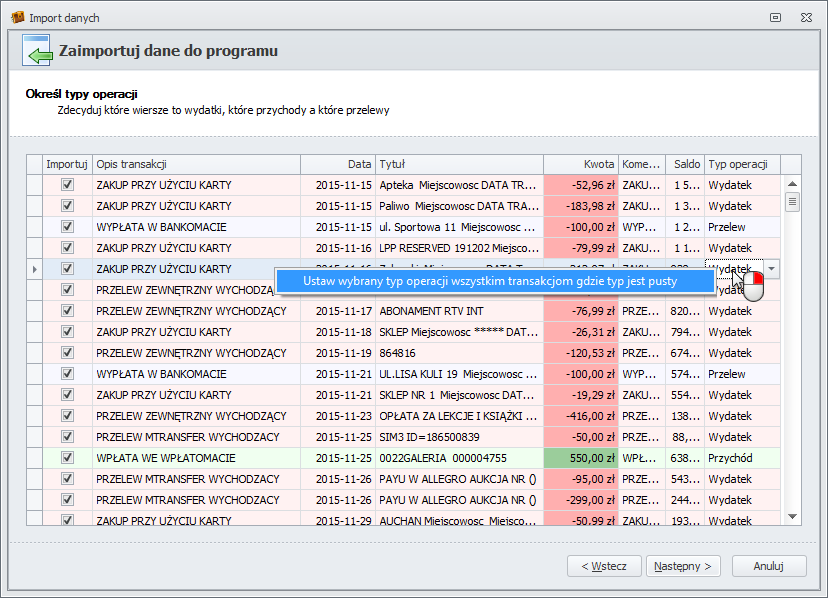Image resolution: width=828 pixels, height=598 pixels.
Task: Click the app icon in the title bar
Action: point(16,18)
